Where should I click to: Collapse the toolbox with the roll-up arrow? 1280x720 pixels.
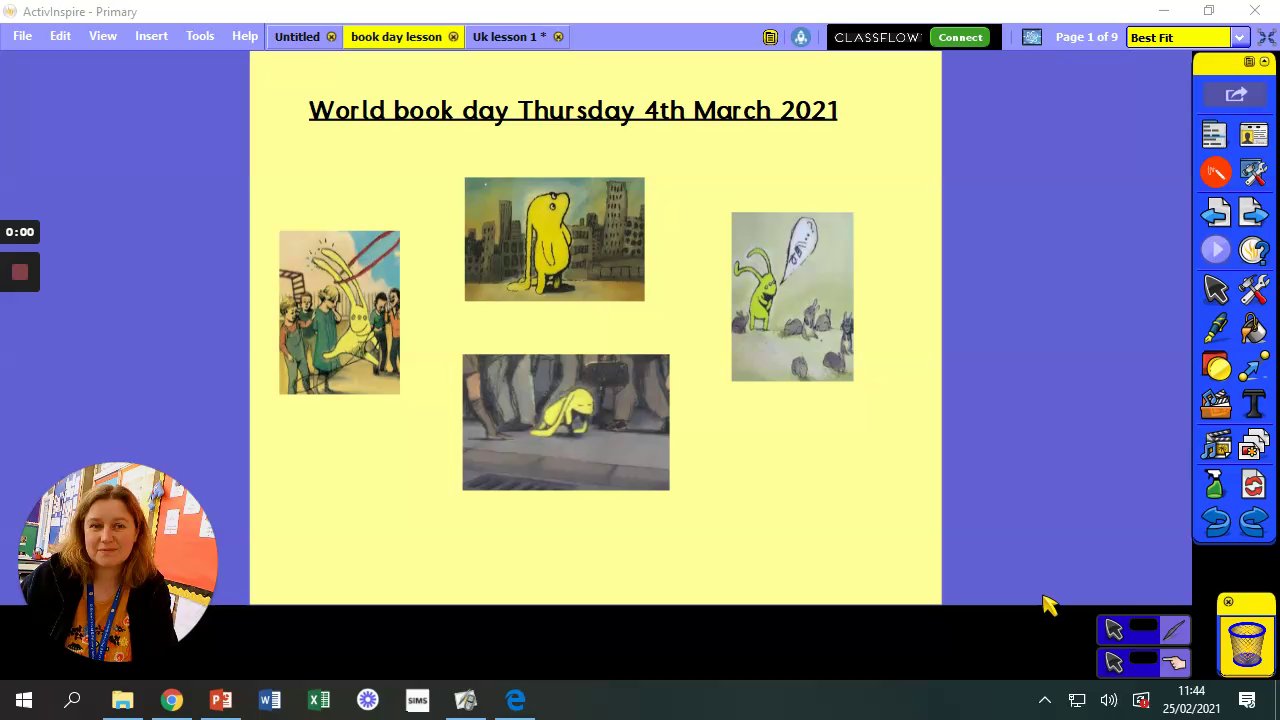1264,62
